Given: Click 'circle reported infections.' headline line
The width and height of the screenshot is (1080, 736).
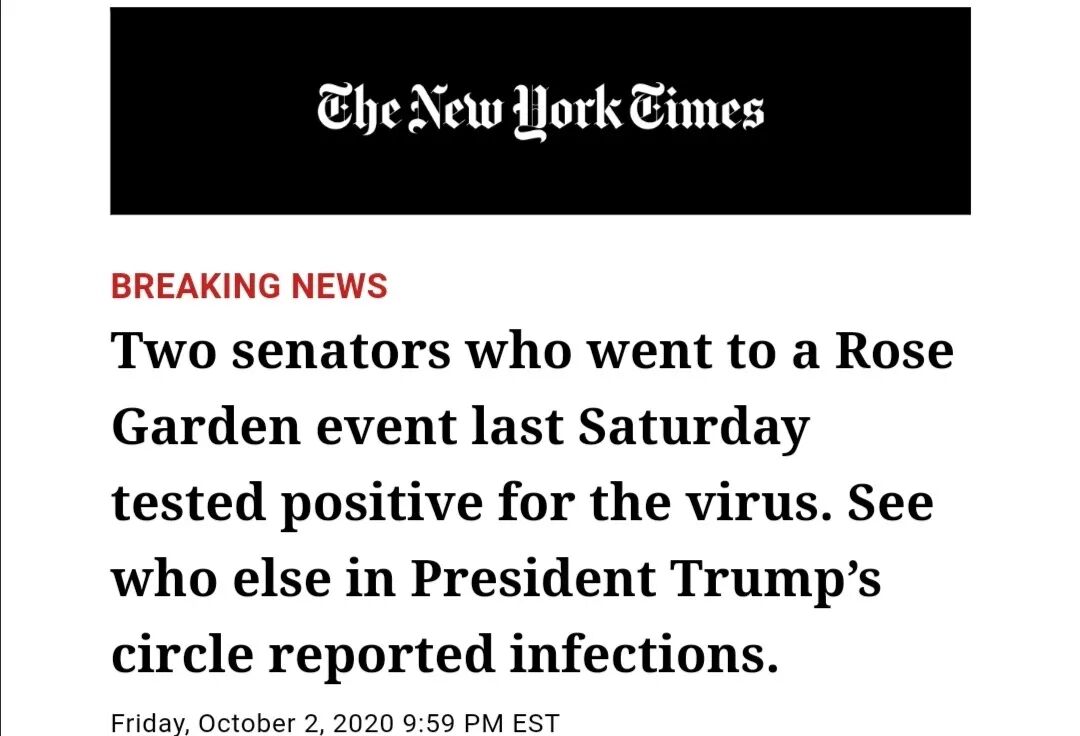Looking at the screenshot, I should point(445,654).
